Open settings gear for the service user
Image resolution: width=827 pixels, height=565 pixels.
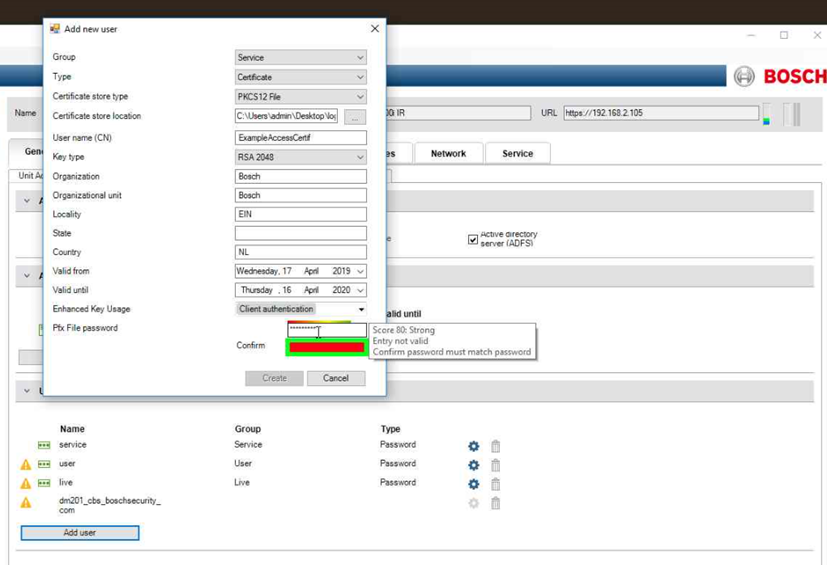coord(473,446)
